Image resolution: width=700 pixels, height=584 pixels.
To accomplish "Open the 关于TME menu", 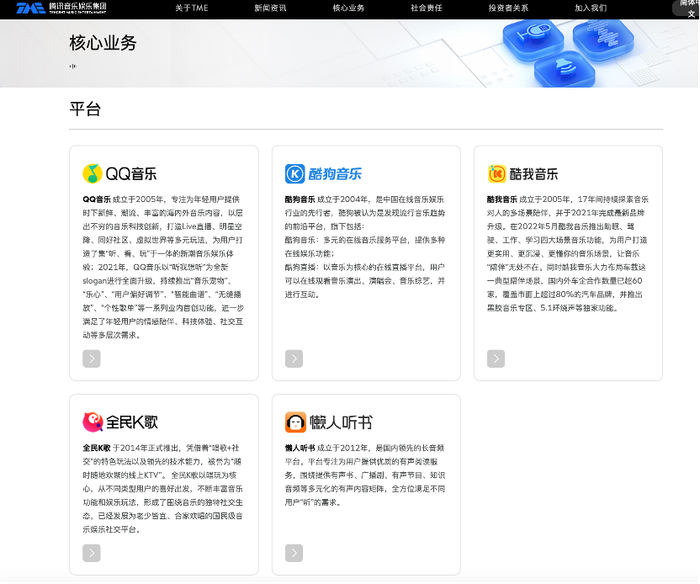I will [x=192, y=8].
